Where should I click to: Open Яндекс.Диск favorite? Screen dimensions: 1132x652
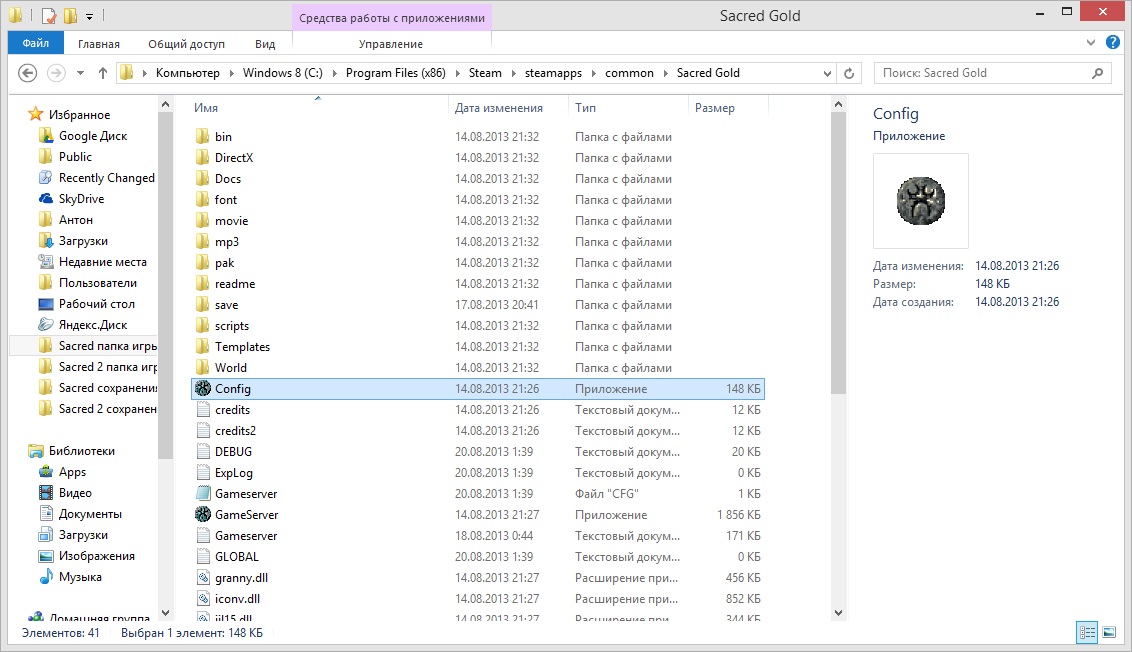click(92, 325)
